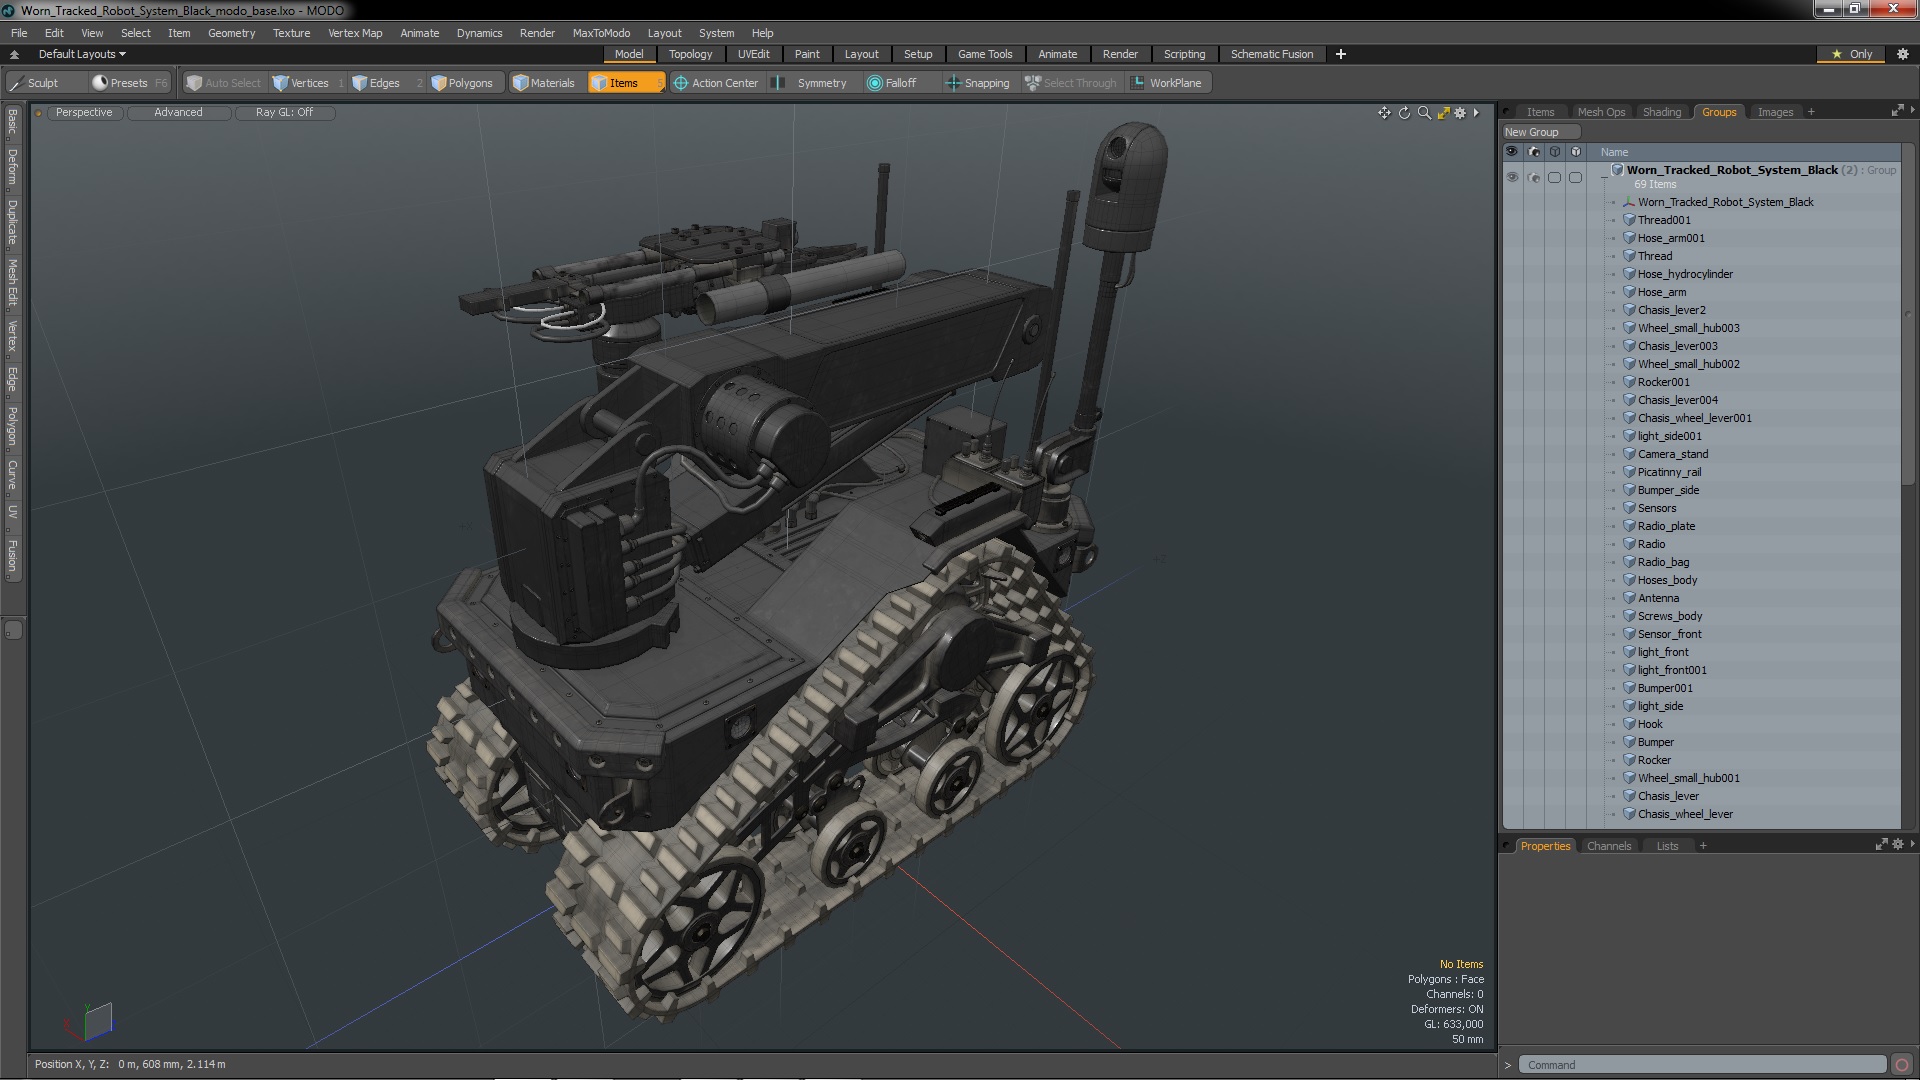Open Default Layouts dropdown

coord(82,54)
